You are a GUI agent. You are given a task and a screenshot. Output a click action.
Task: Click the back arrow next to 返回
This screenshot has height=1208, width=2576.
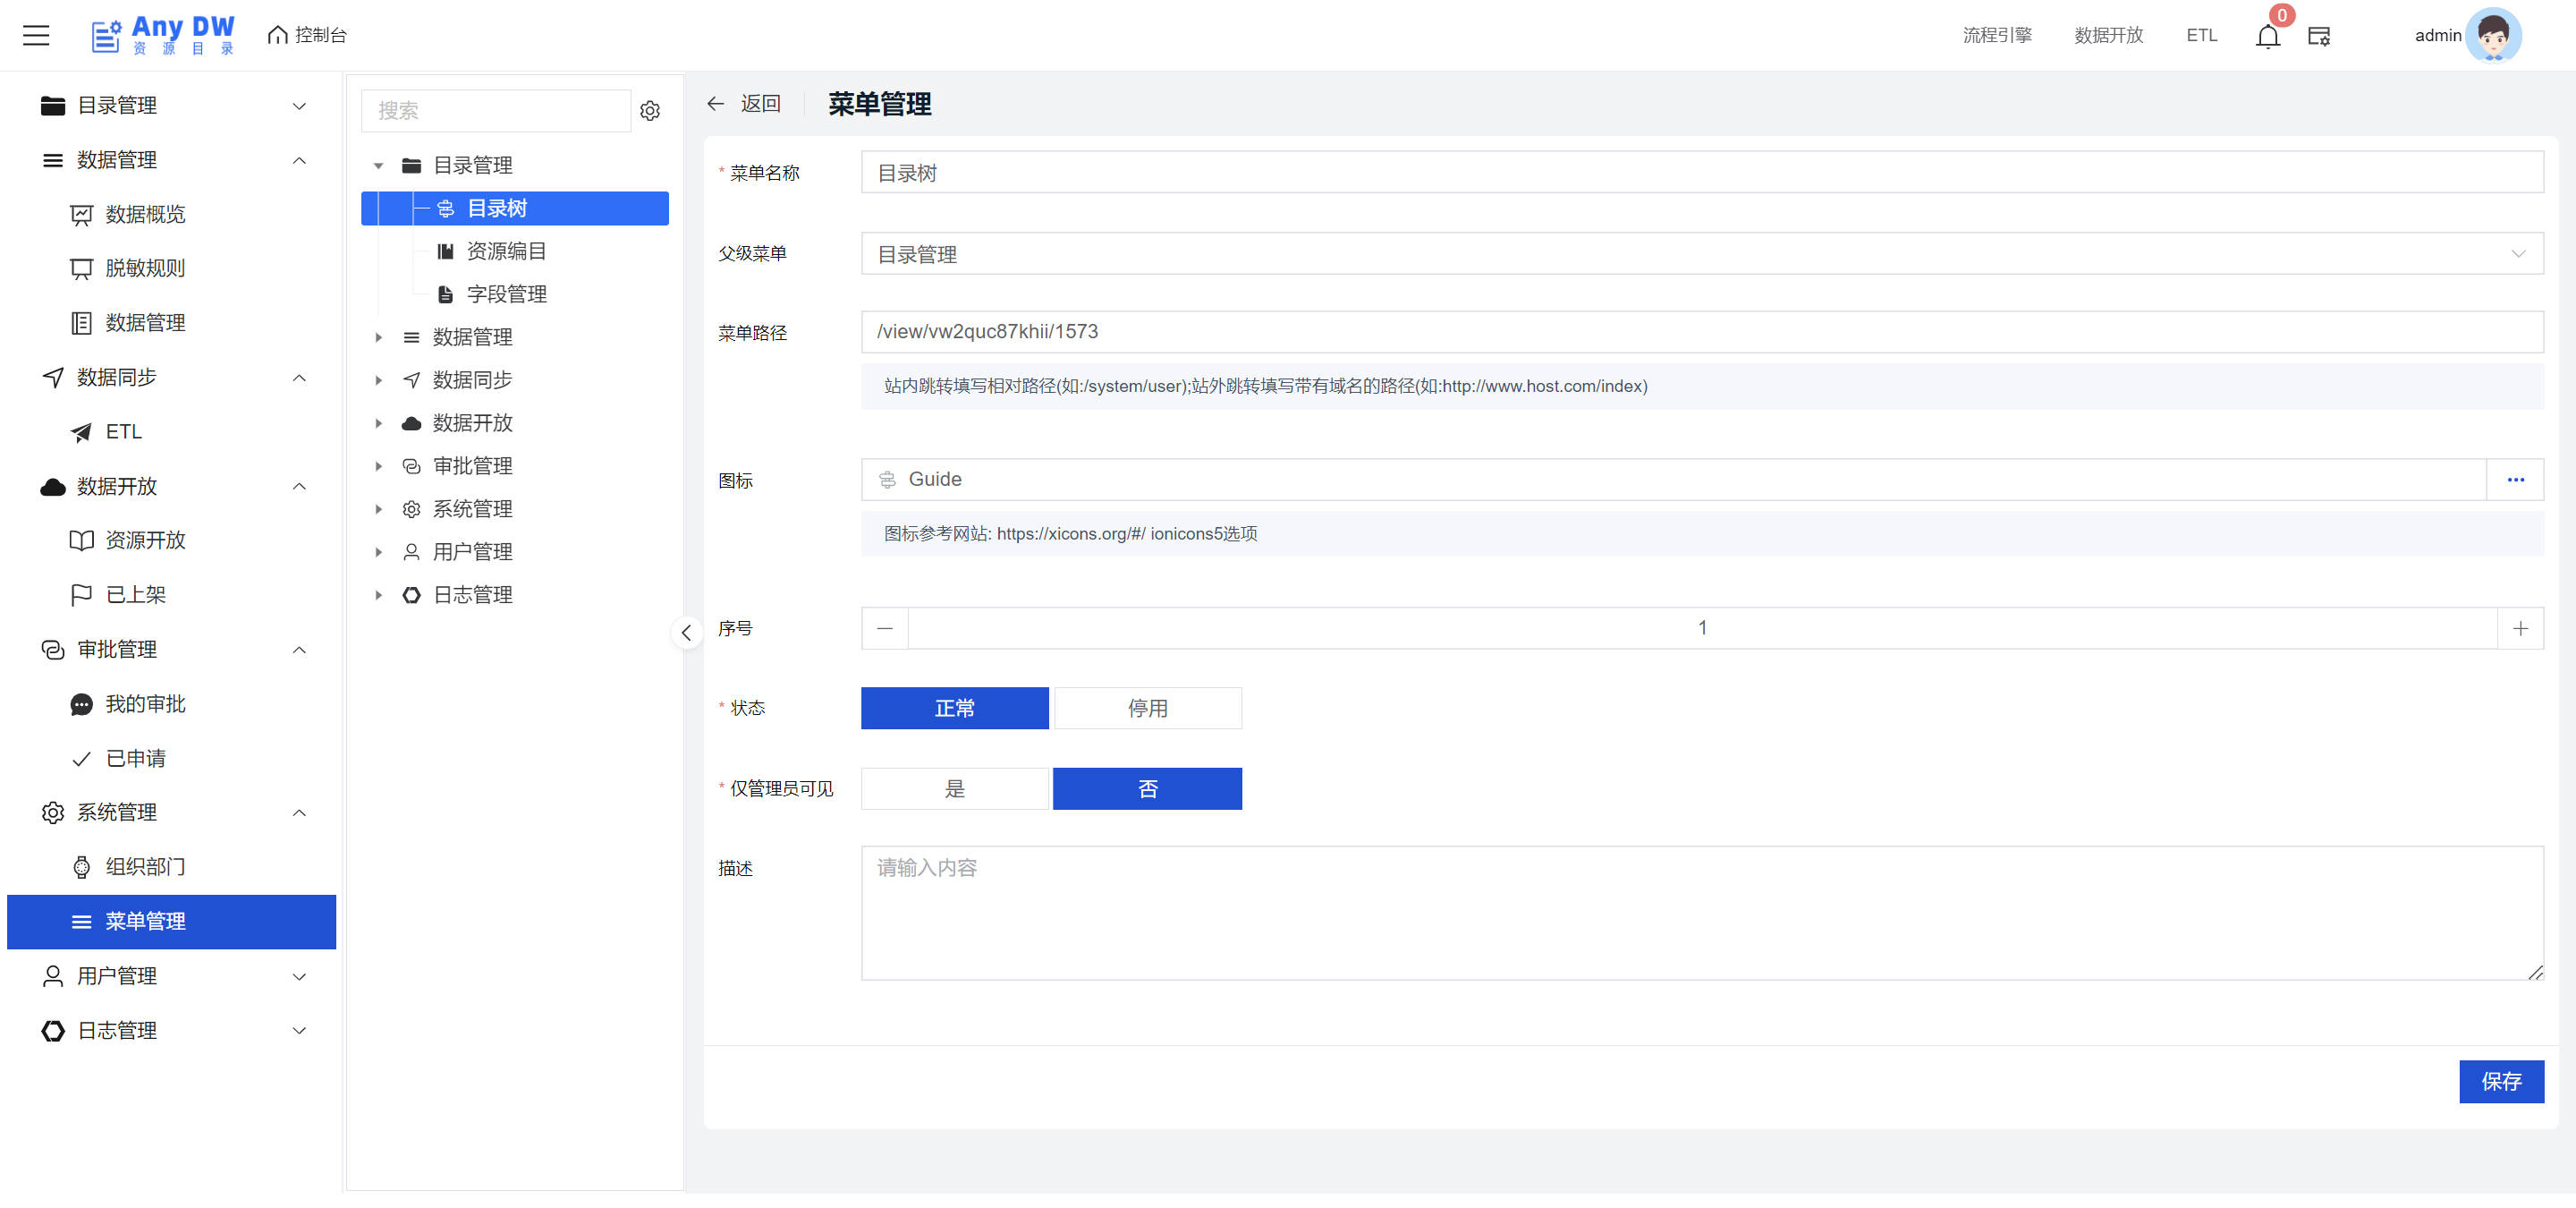[715, 103]
